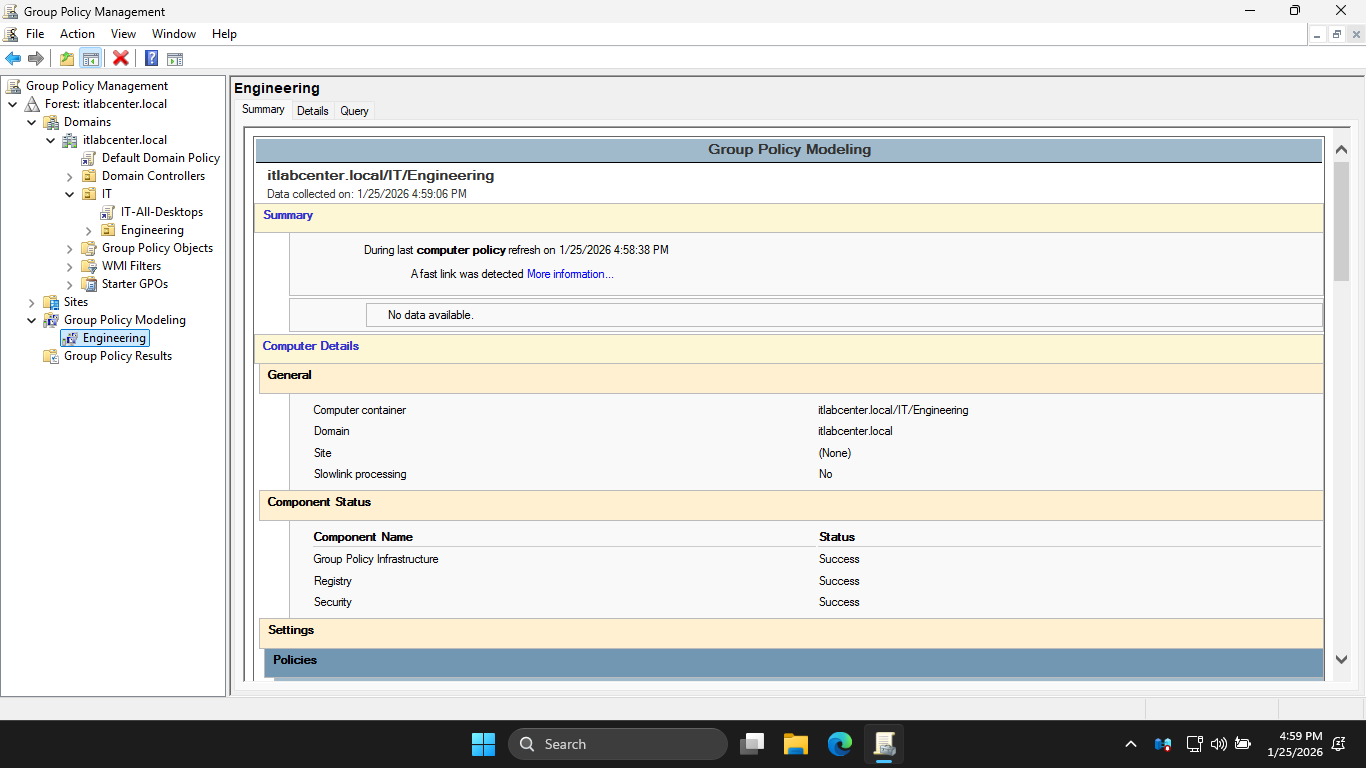Collapse the Computer Details section header

(310, 346)
